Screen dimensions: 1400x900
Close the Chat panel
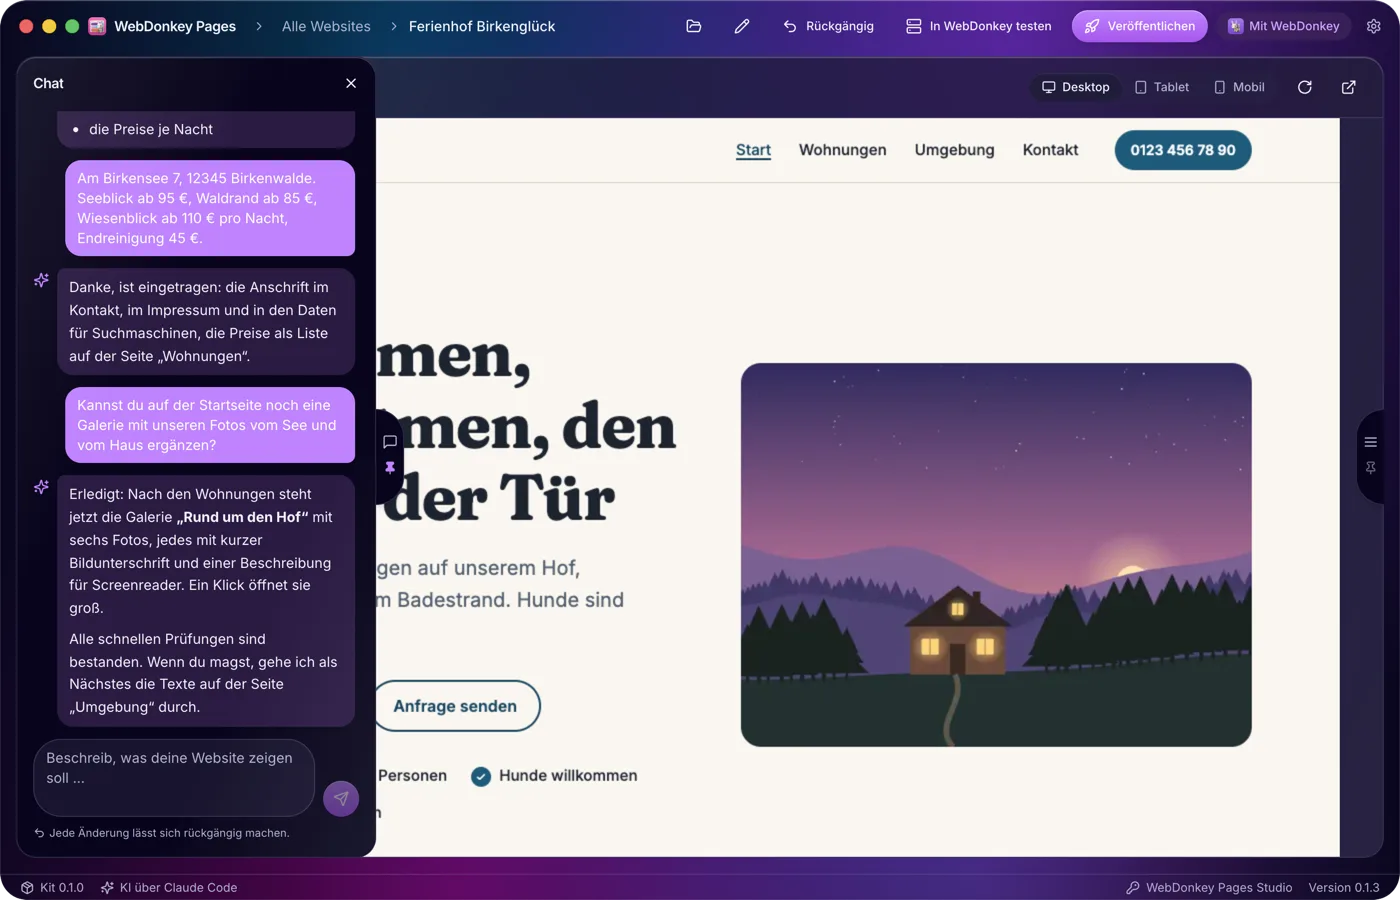[x=351, y=83]
